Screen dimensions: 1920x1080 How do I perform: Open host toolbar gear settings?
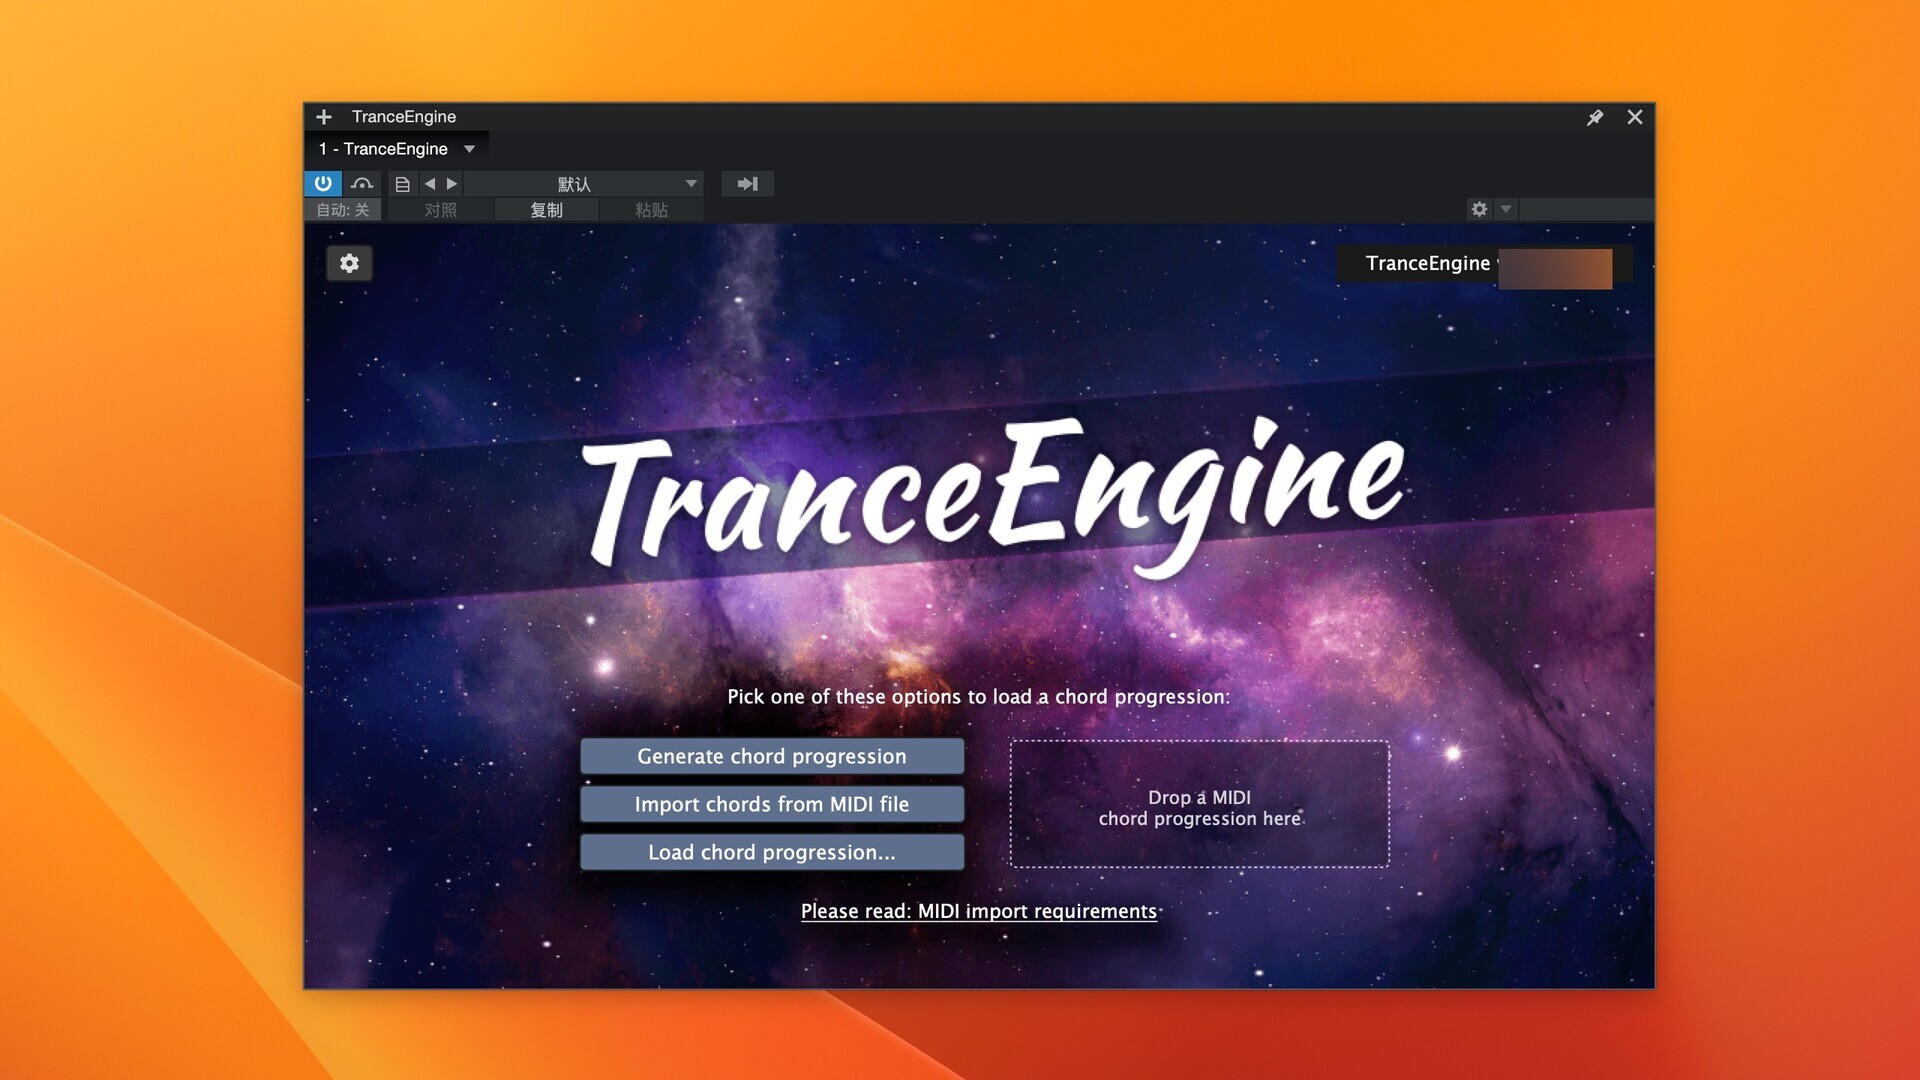1479,209
